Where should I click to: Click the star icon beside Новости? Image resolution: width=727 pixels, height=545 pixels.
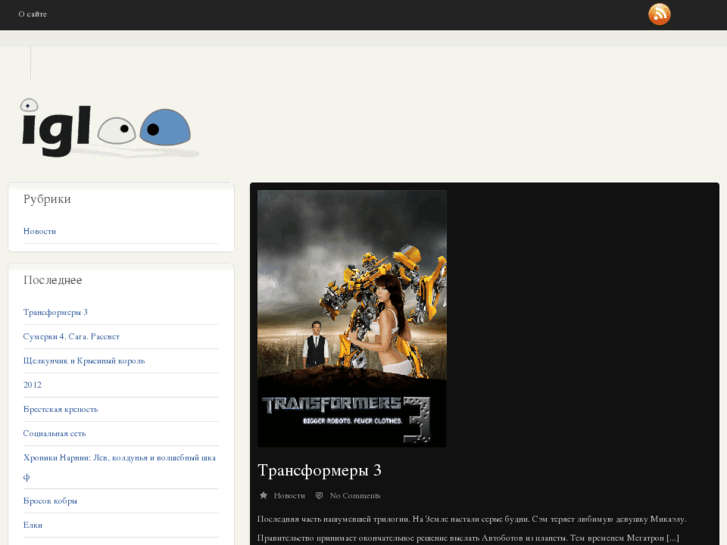[x=263, y=495]
